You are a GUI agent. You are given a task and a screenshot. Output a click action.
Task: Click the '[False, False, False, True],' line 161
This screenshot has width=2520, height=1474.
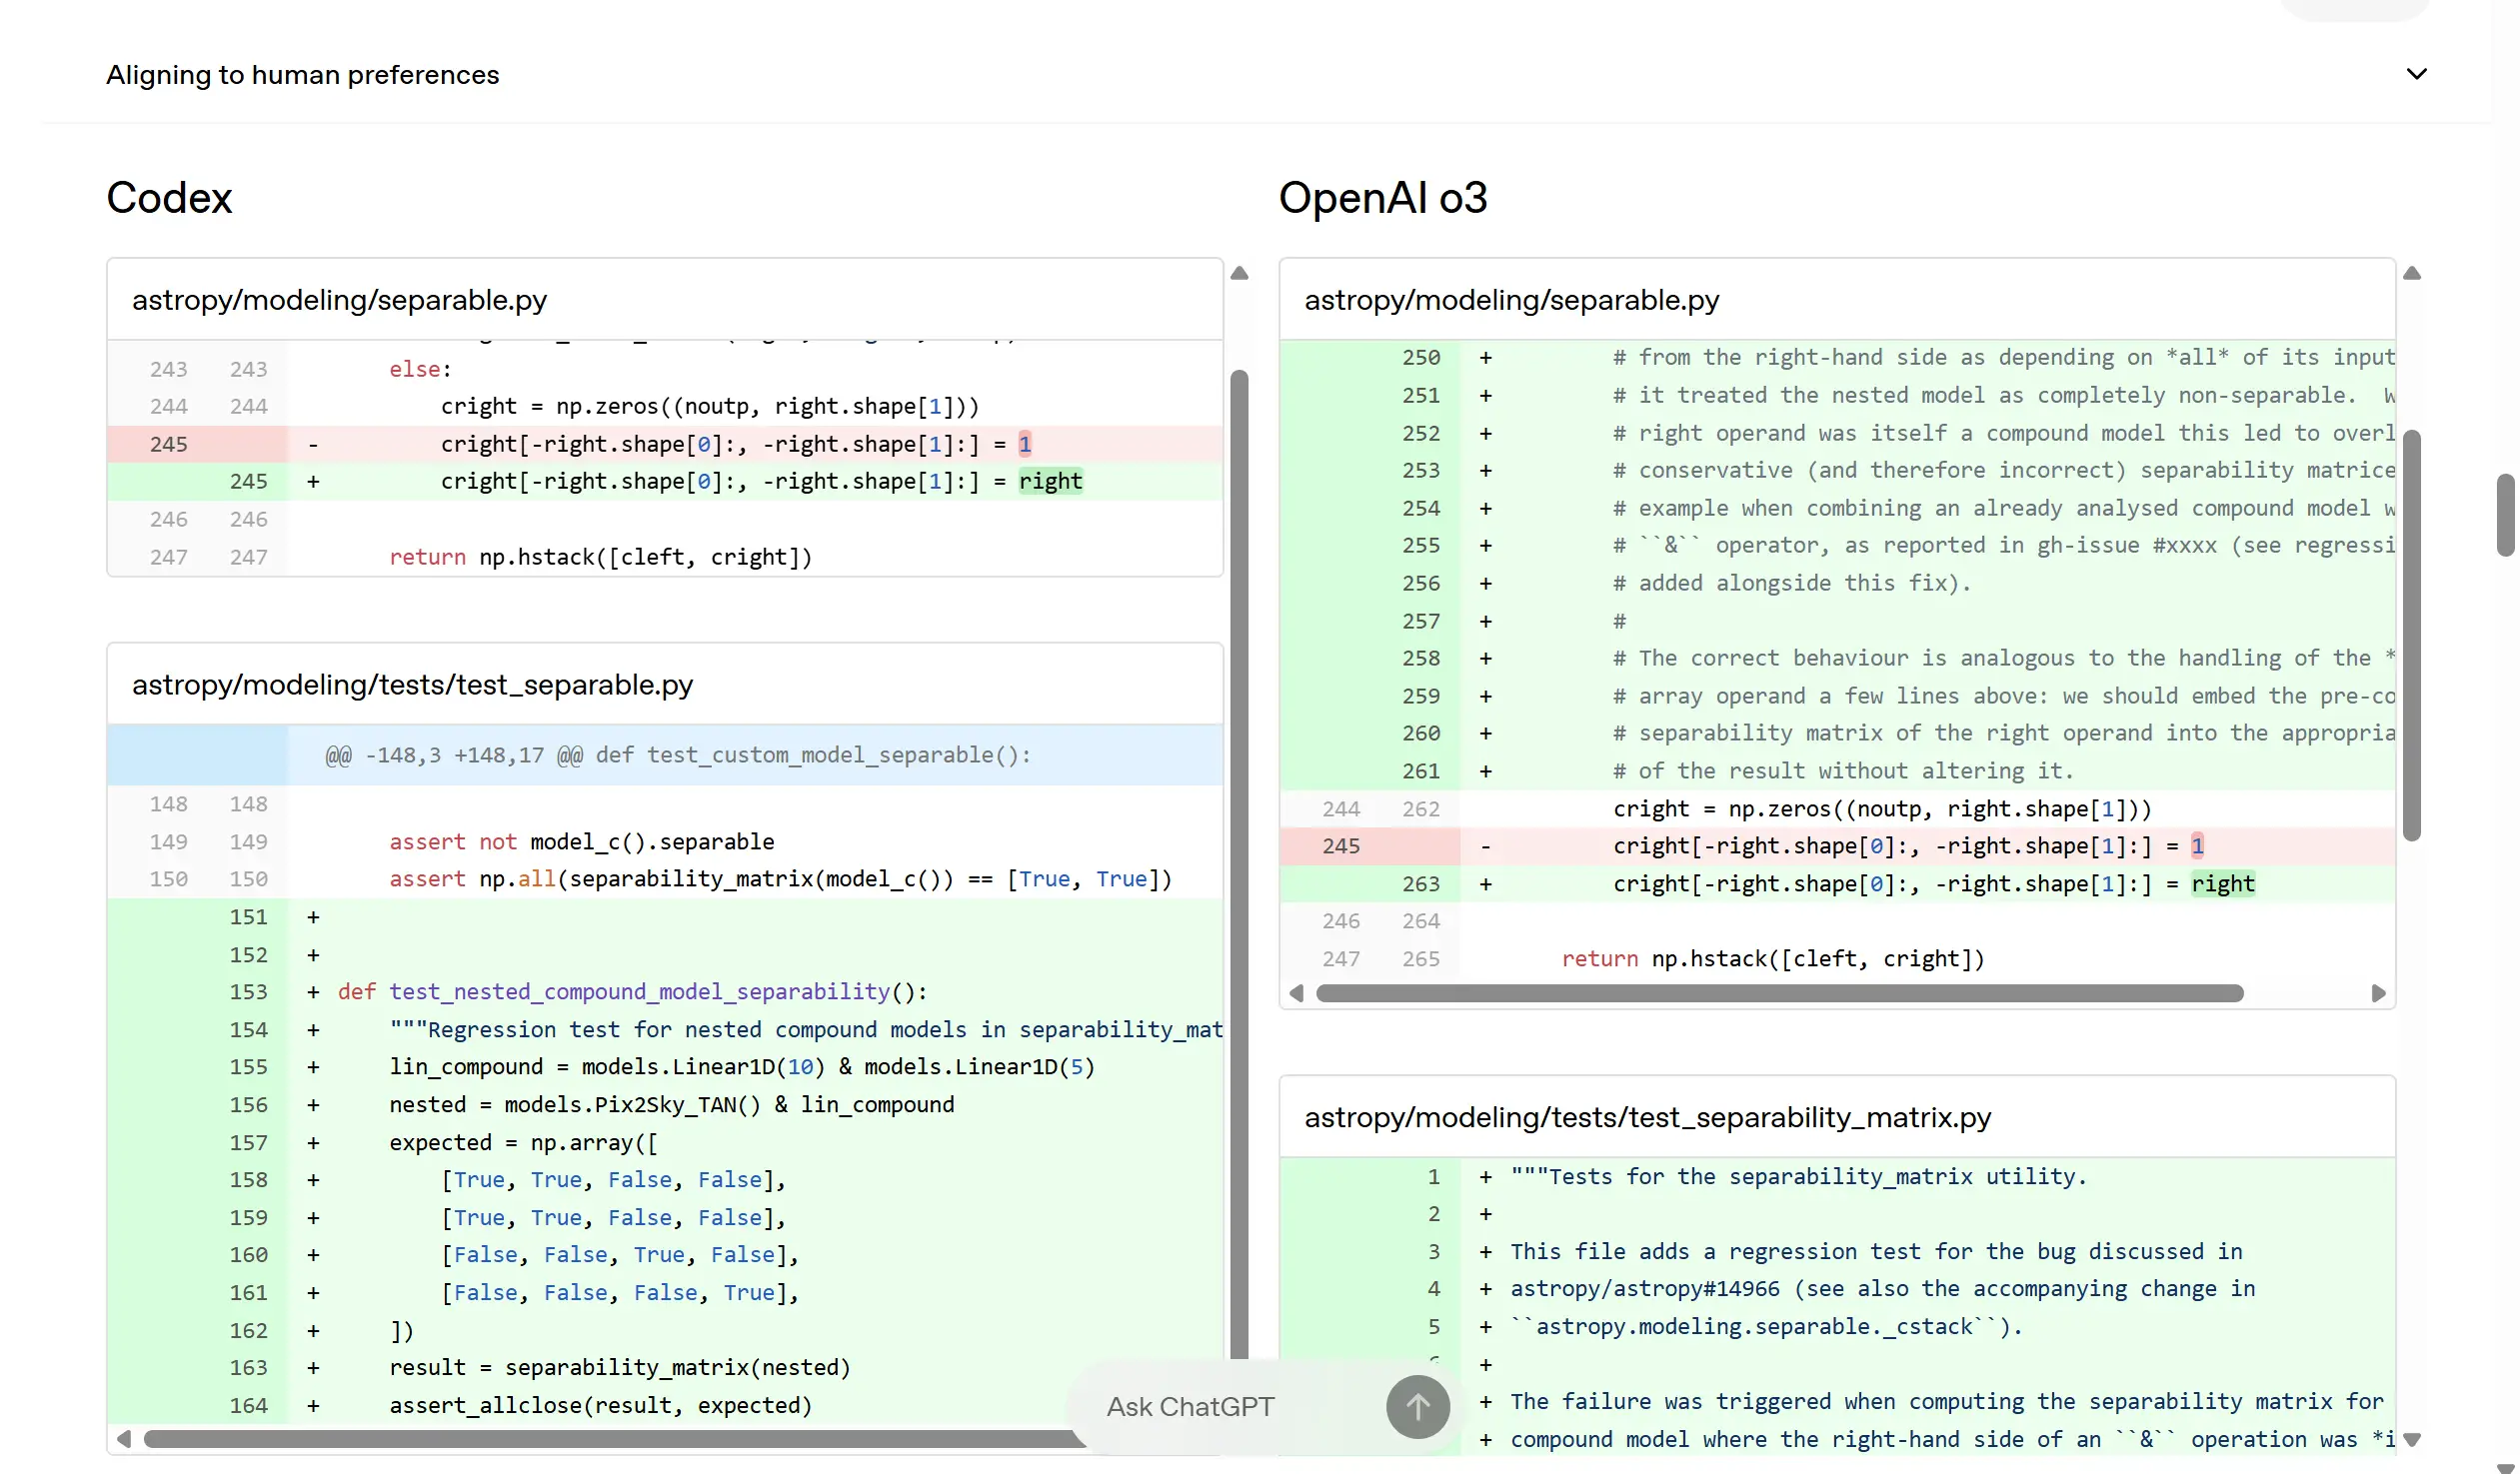point(665,1293)
